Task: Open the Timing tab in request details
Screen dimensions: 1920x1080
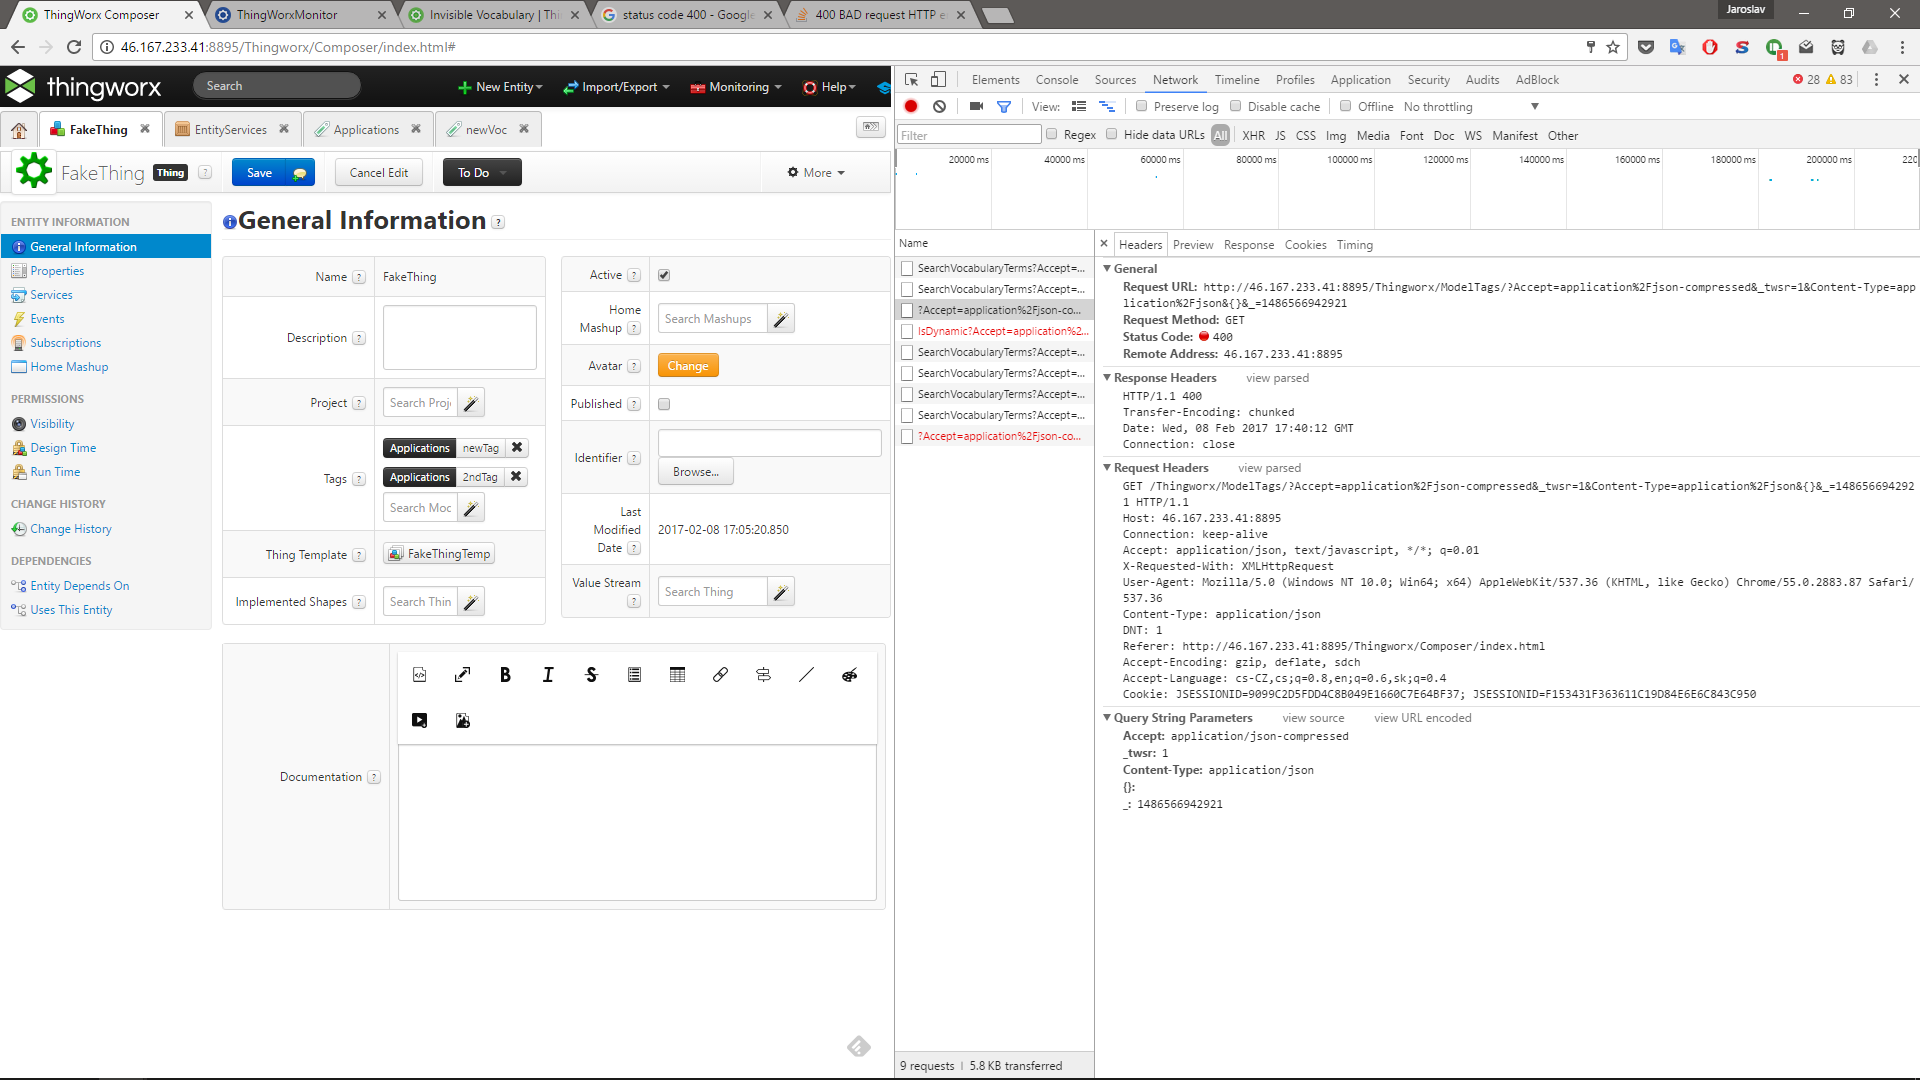Action: point(1354,245)
